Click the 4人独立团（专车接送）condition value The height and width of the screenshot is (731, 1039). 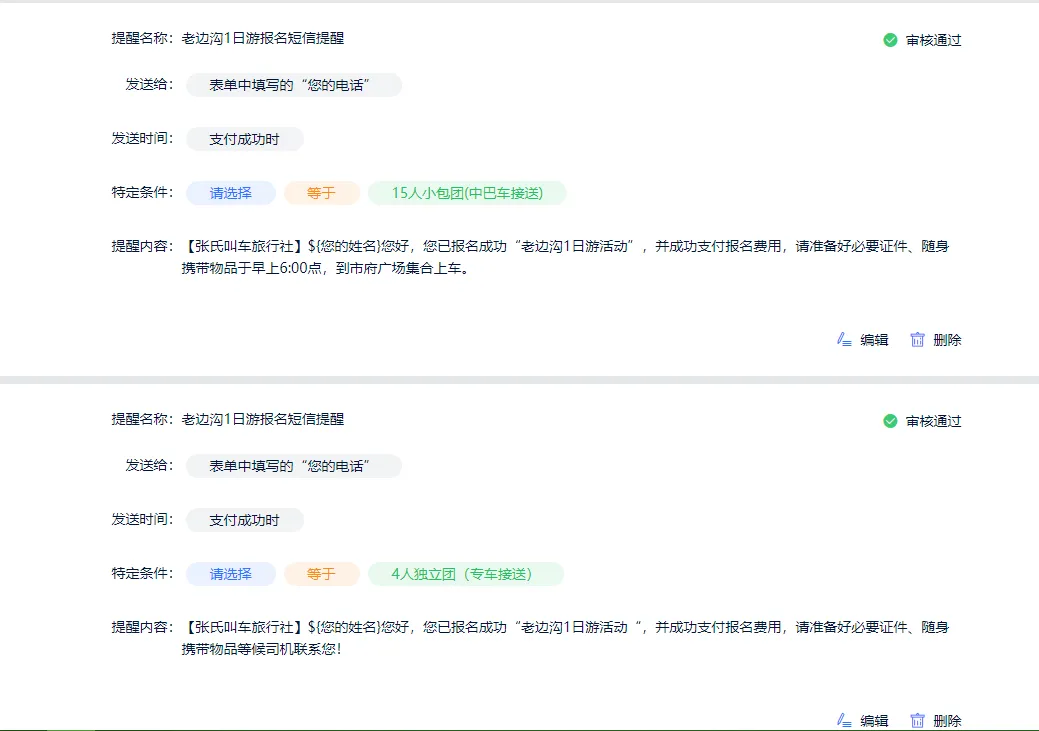point(465,574)
